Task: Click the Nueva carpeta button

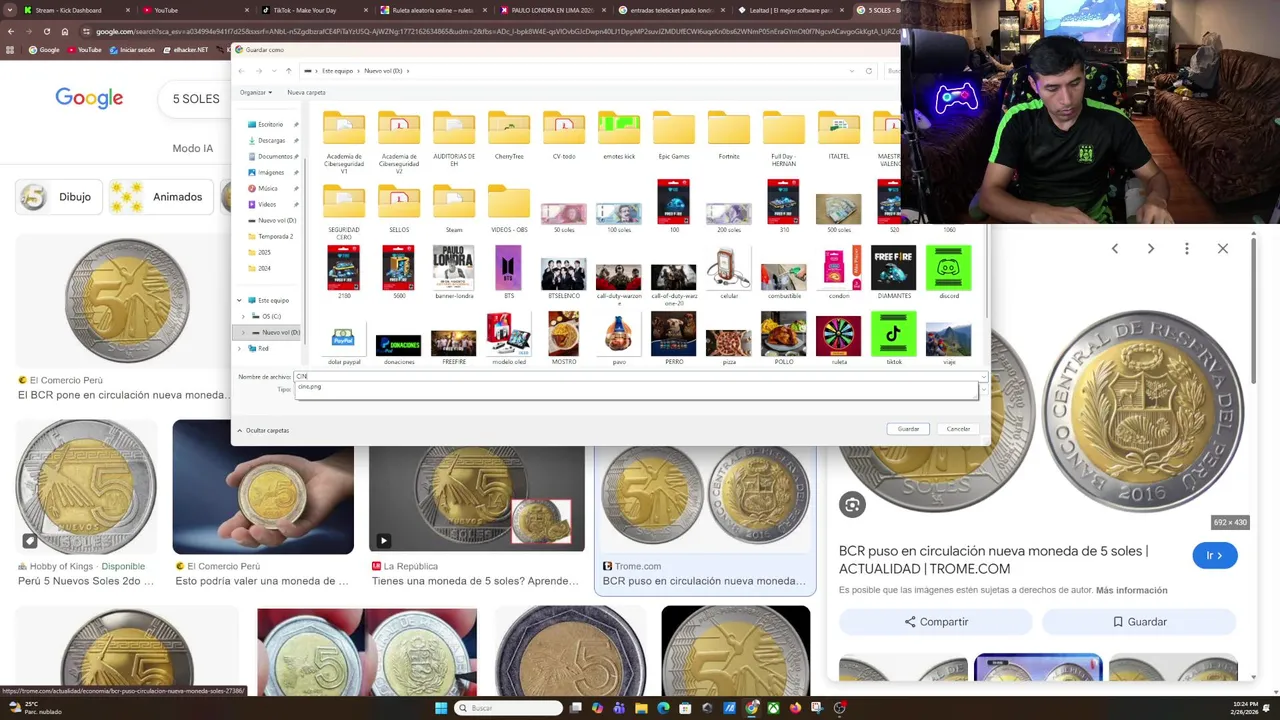Action: pyautogui.click(x=306, y=92)
